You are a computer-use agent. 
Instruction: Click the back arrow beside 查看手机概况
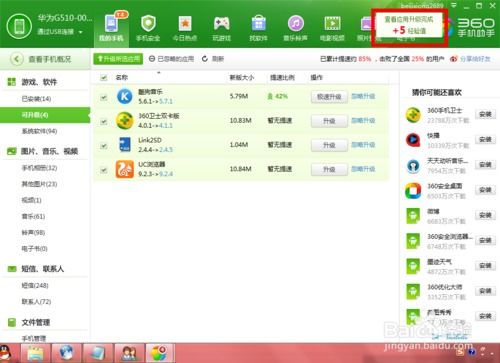tap(17, 59)
